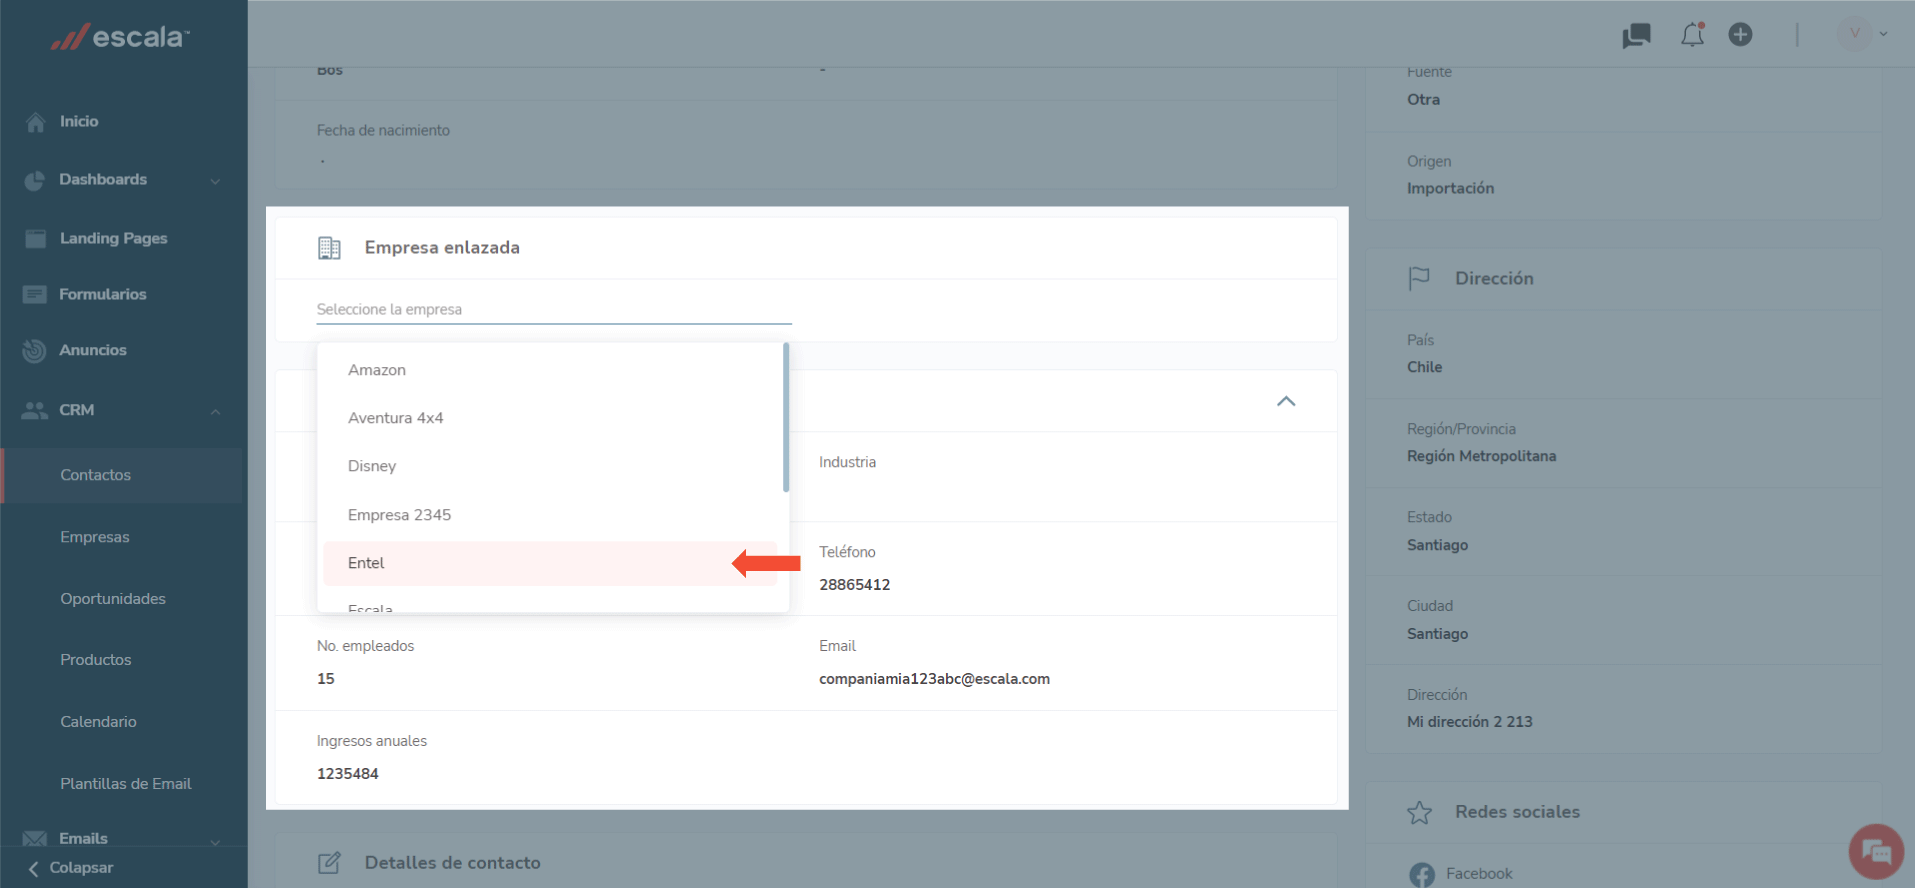1915x888 pixels.
Task: Click the Estado value Santiago
Action: 1437,545
